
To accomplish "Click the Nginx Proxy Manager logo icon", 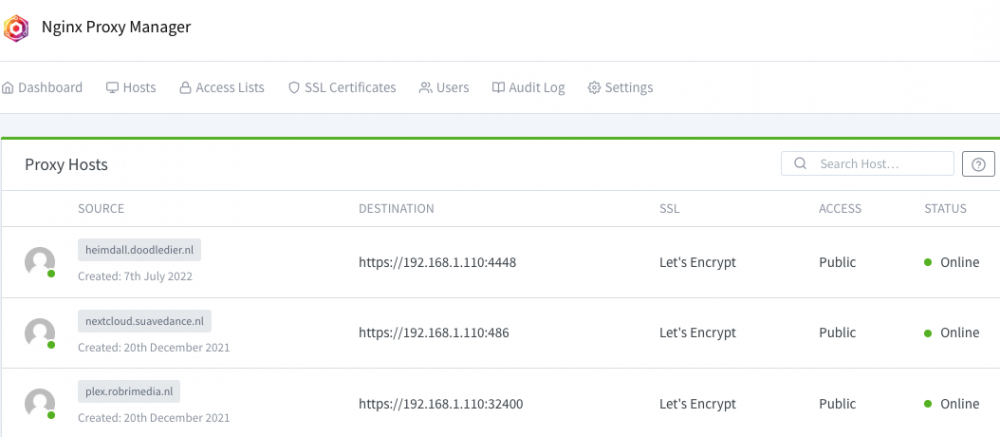I will pos(16,28).
